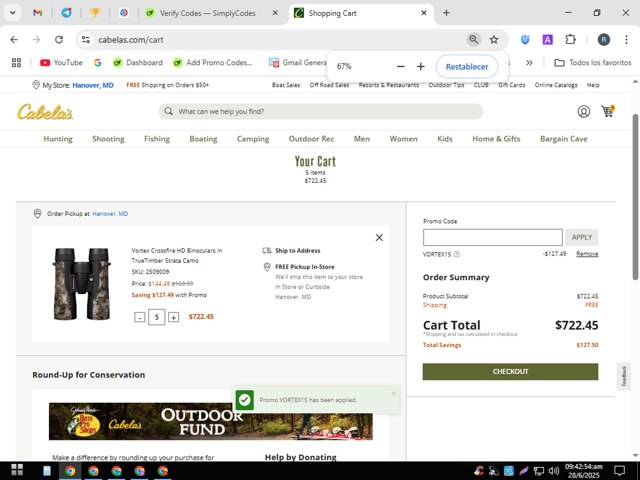
Task: Remove the VORTEX15 promo code
Action: tap(587, 254)
